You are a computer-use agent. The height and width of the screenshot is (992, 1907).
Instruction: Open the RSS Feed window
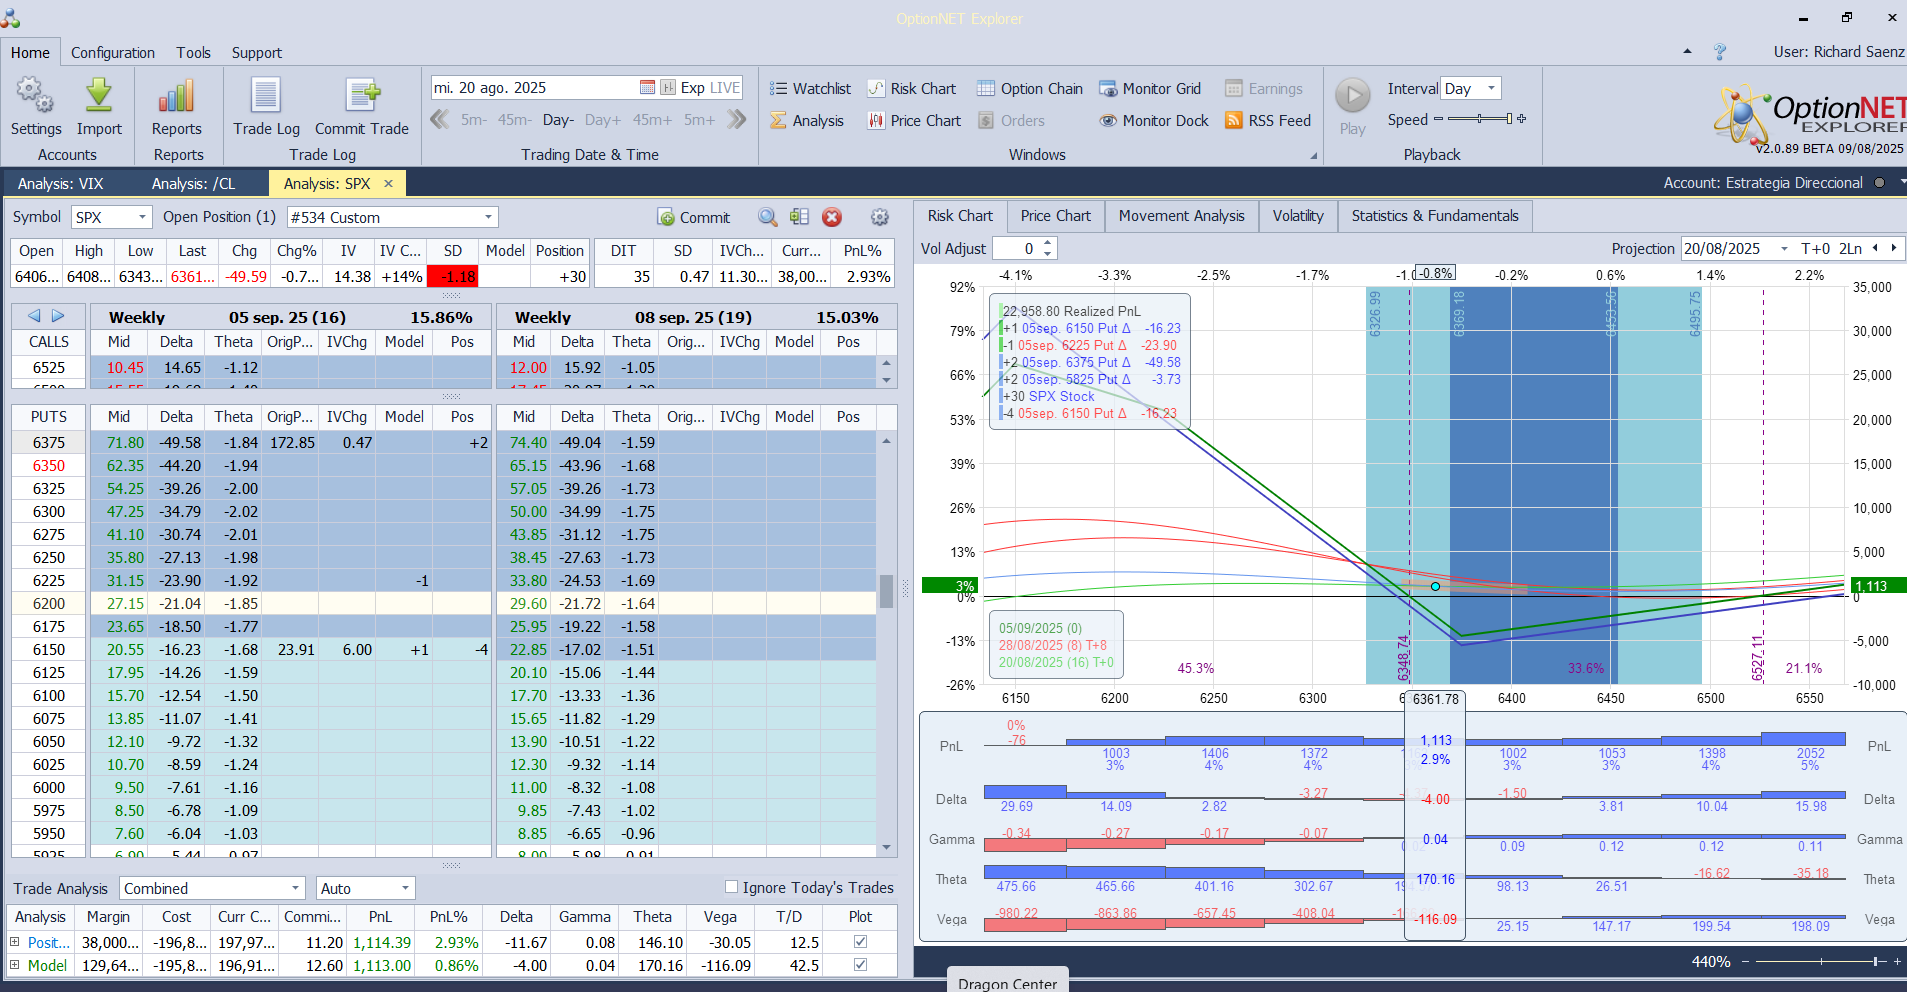coord(1268,121)
